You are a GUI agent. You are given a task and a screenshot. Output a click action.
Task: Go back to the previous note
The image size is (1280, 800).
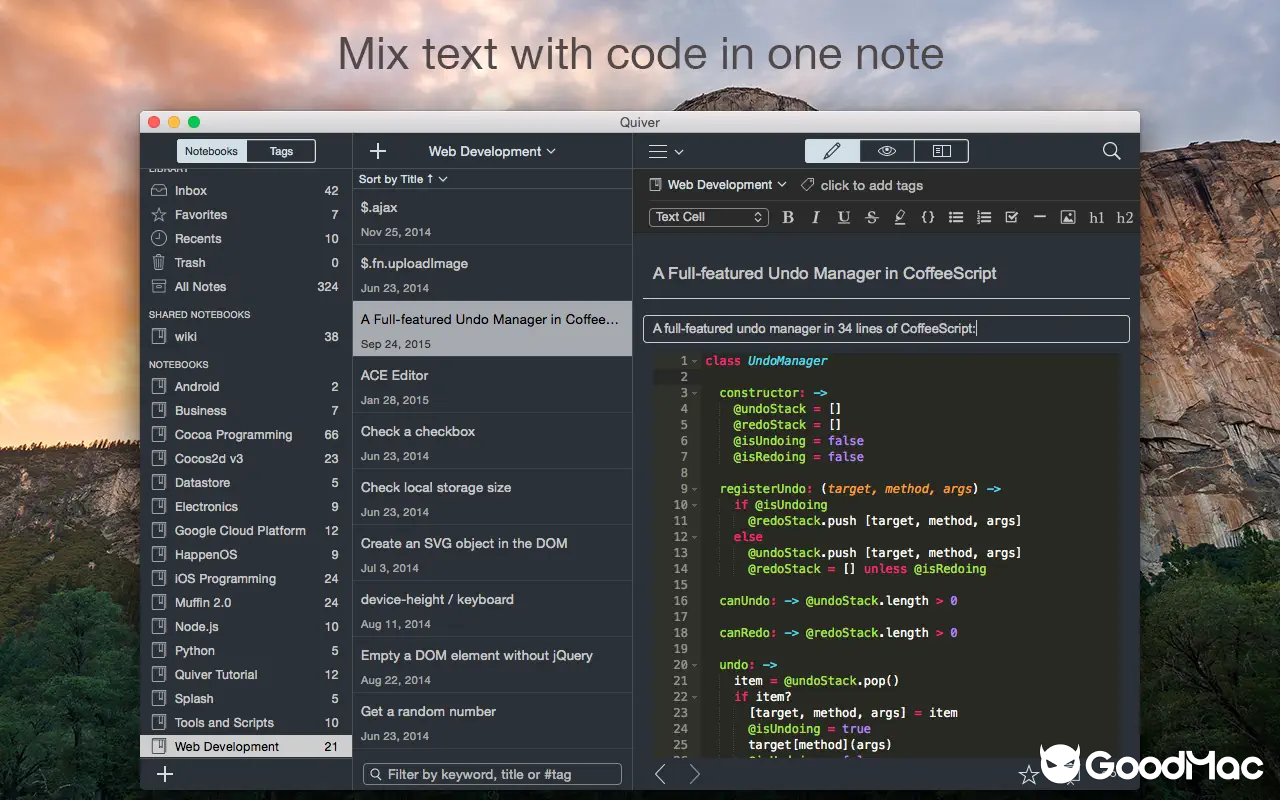[660, 773]
